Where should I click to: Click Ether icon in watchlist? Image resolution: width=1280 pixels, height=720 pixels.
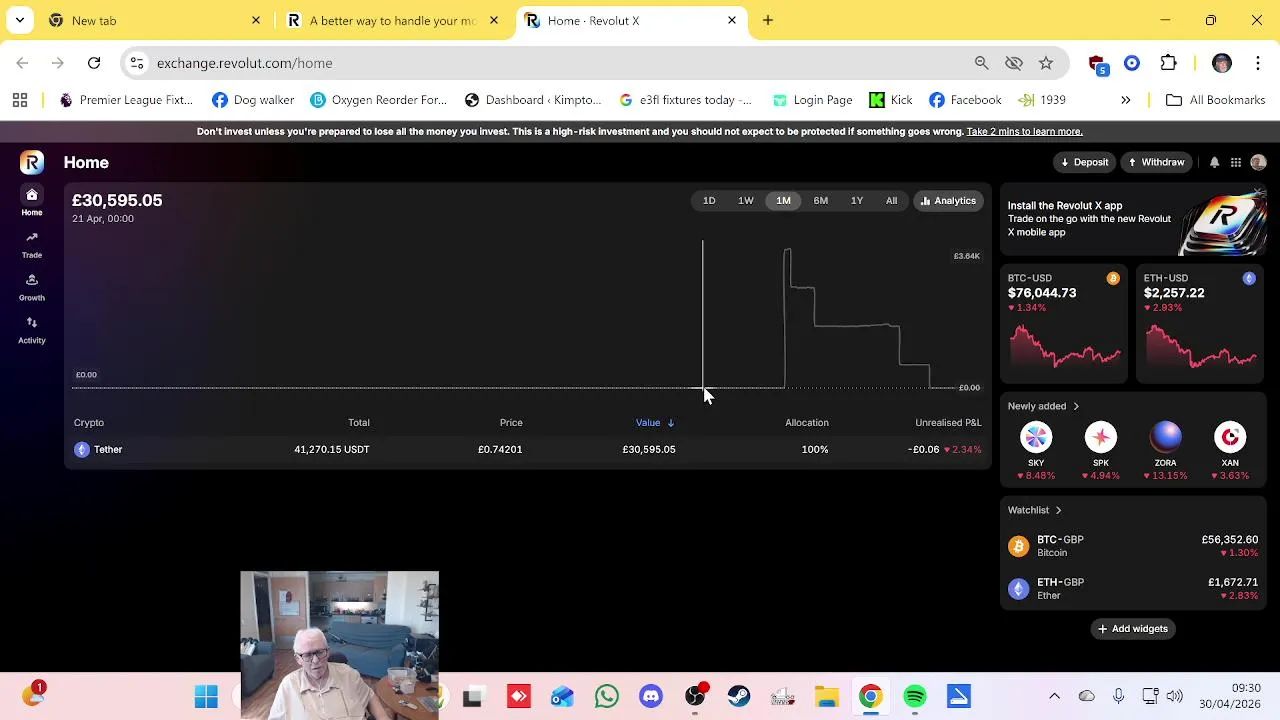point(1018,589)
